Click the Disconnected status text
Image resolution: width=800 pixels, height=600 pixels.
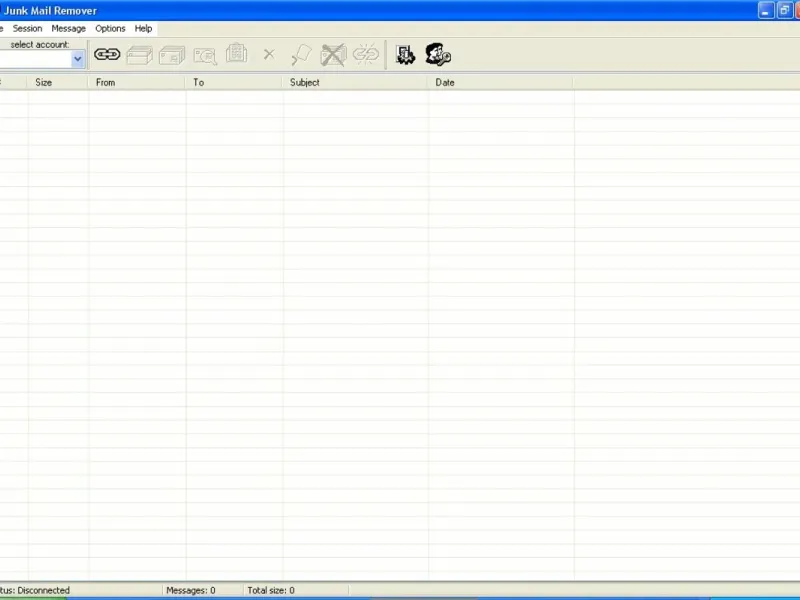click(35, 590)
